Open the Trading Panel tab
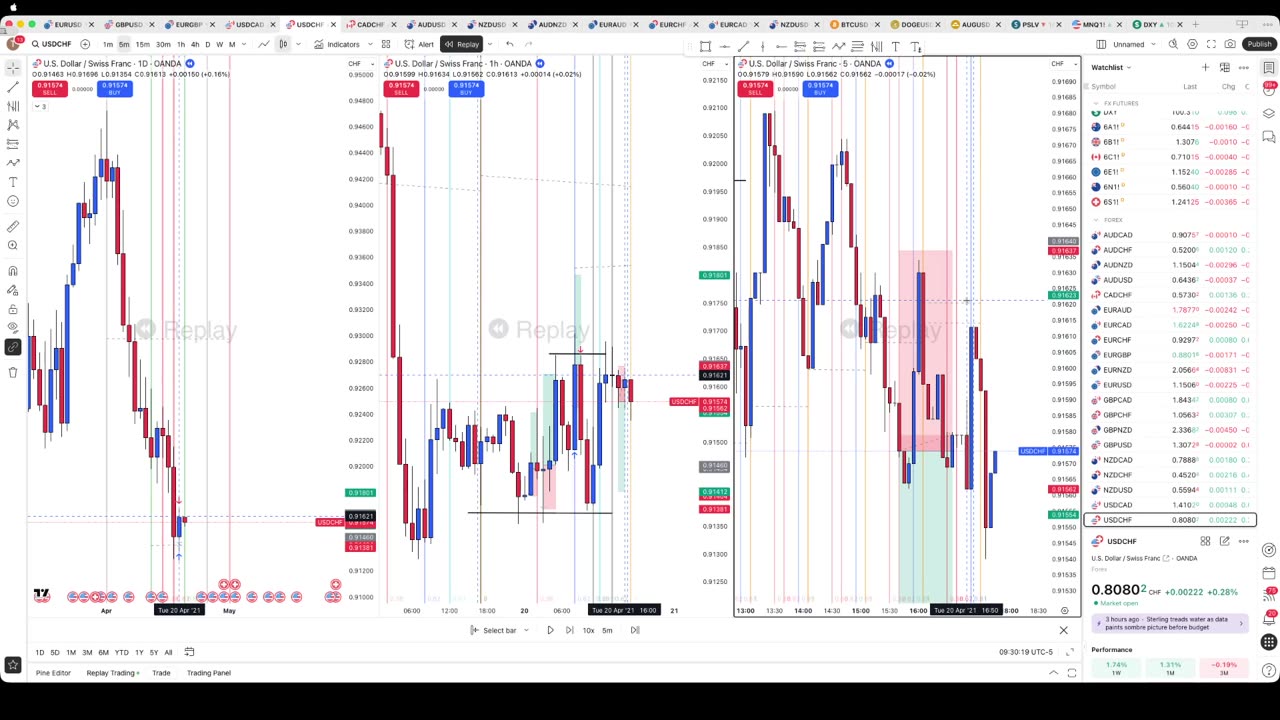The width and height of the screenshot is (1280, 720). 208,673
